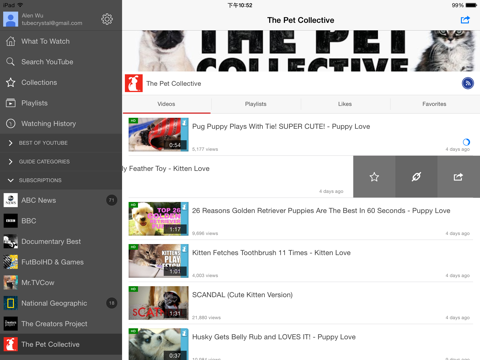Tap the blue RSS subscribe badge

click(x=468, y=83)
